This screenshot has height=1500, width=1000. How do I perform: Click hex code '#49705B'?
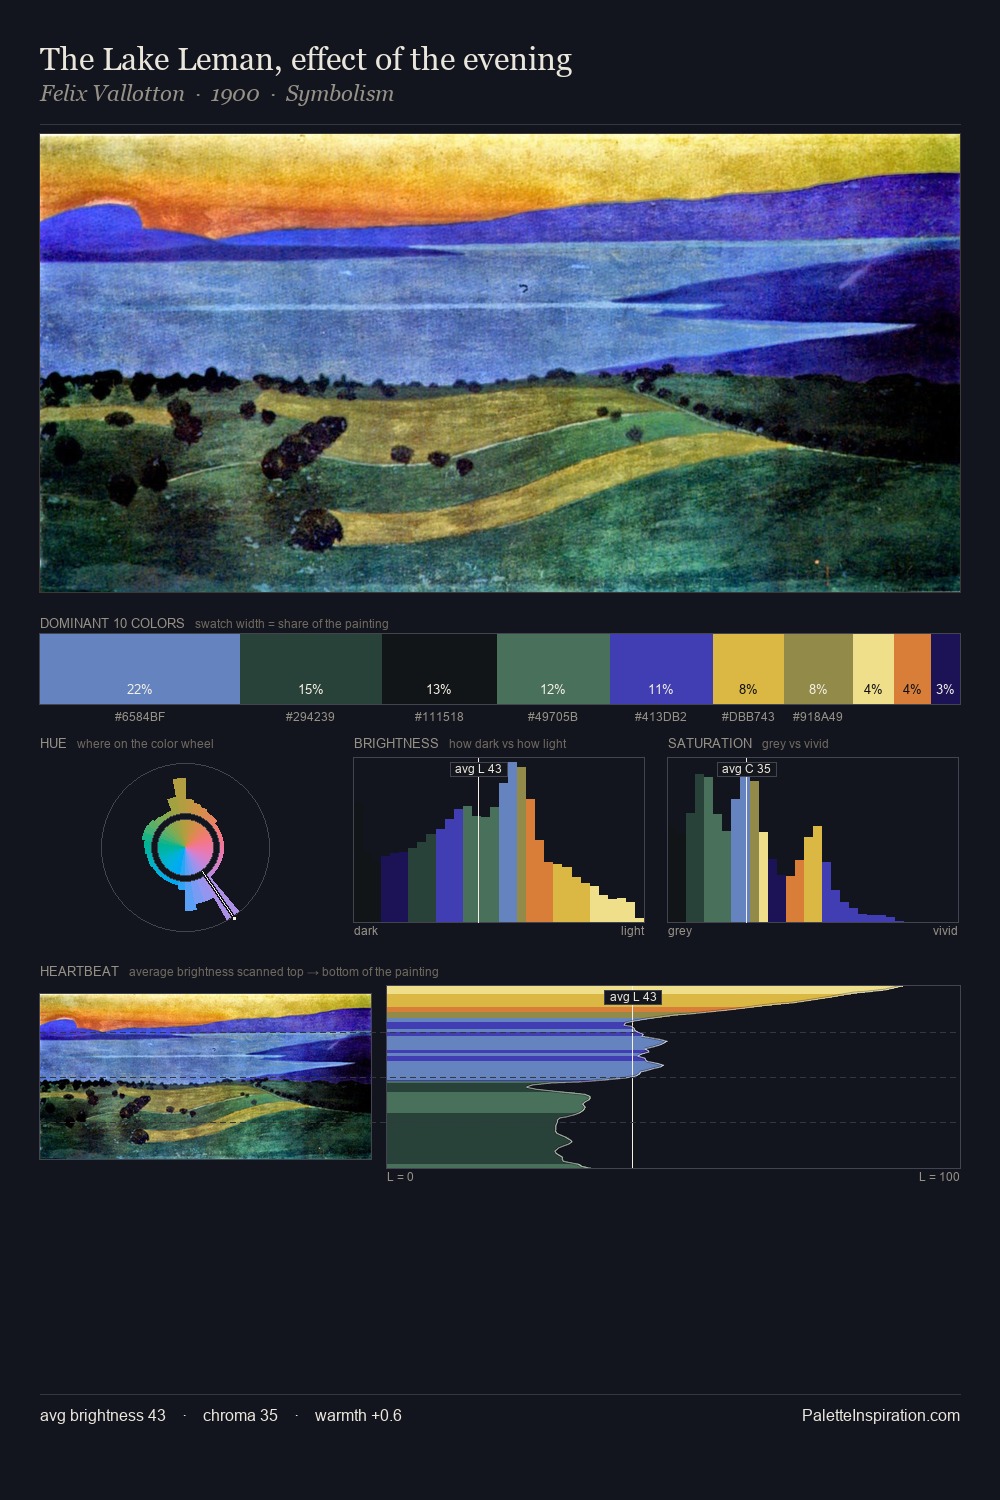pyautogui.click(x=553, y=717)
